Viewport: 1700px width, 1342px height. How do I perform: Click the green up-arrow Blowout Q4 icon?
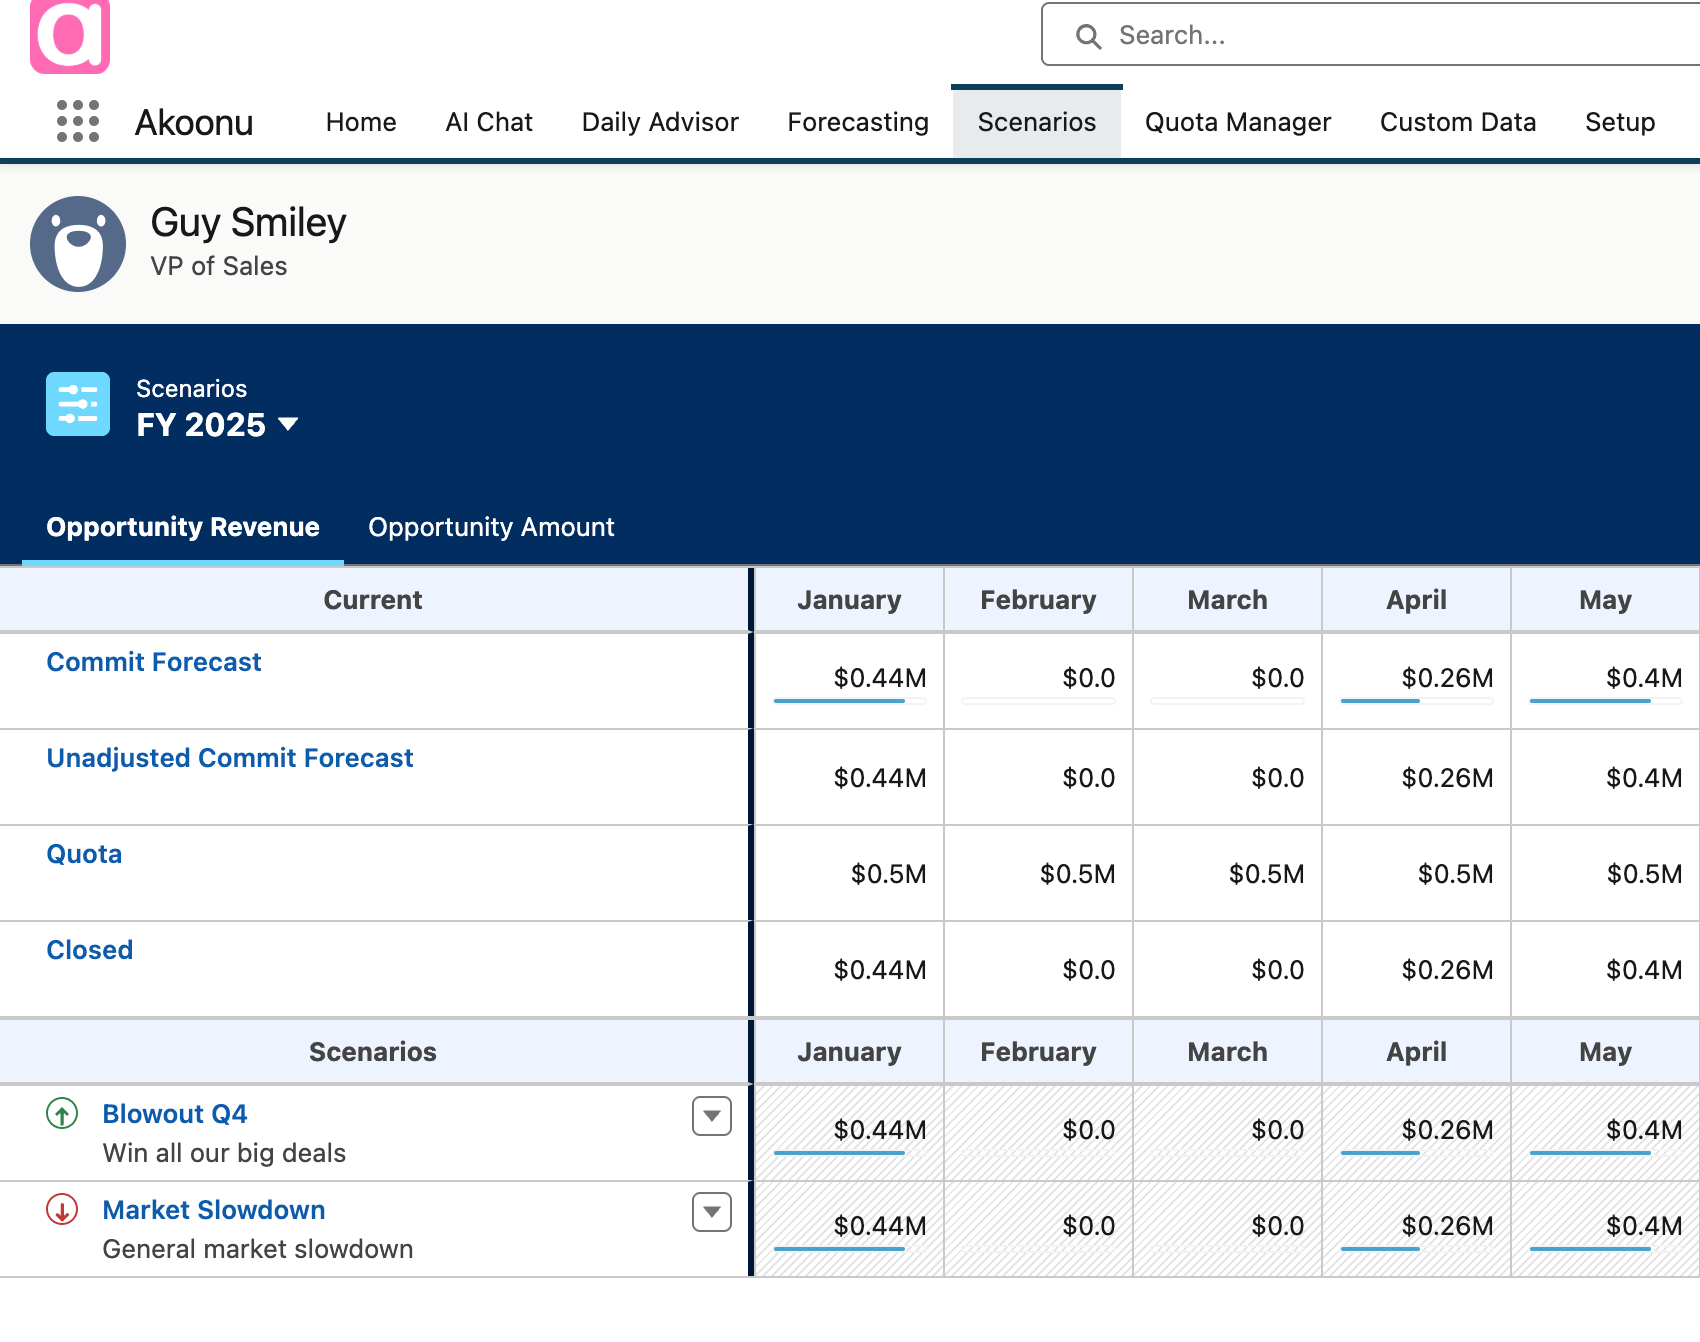(62, 1113)
